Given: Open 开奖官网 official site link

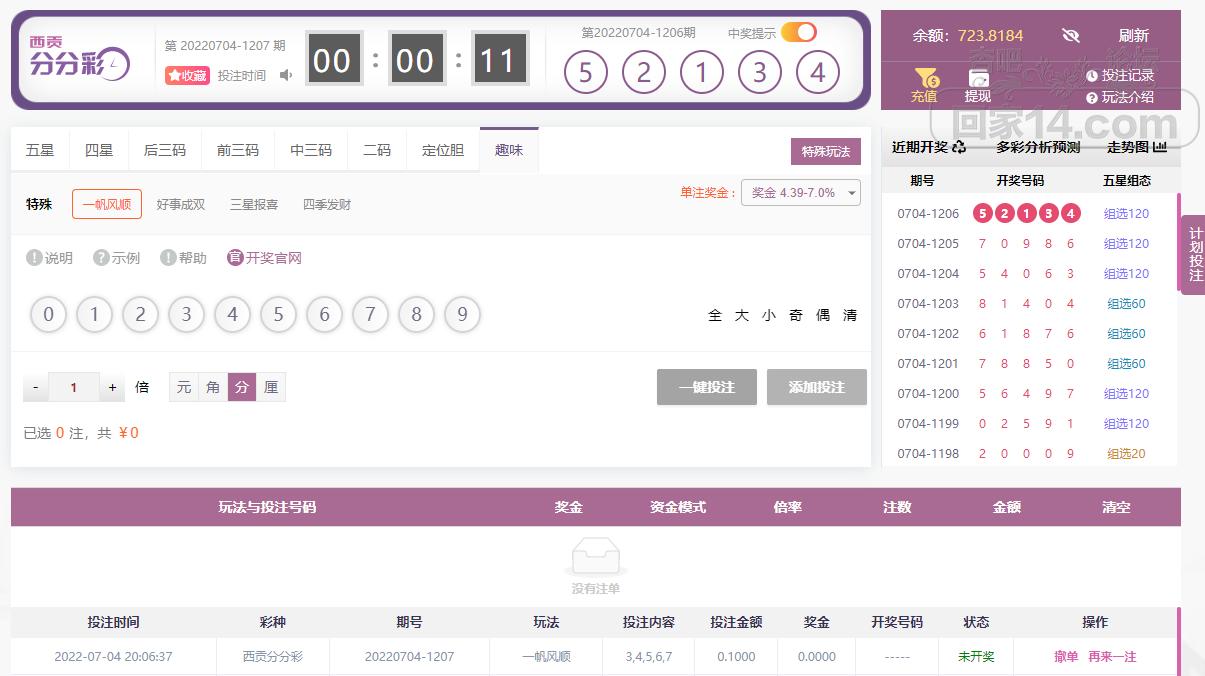Looking at the screenshot, I should pos(264,258).
